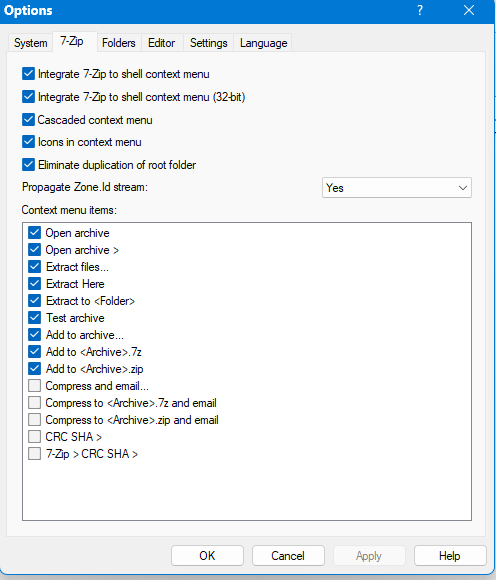Check Compress to <Archive>.7z and email
496x580 pixels.
click(34, 403)
